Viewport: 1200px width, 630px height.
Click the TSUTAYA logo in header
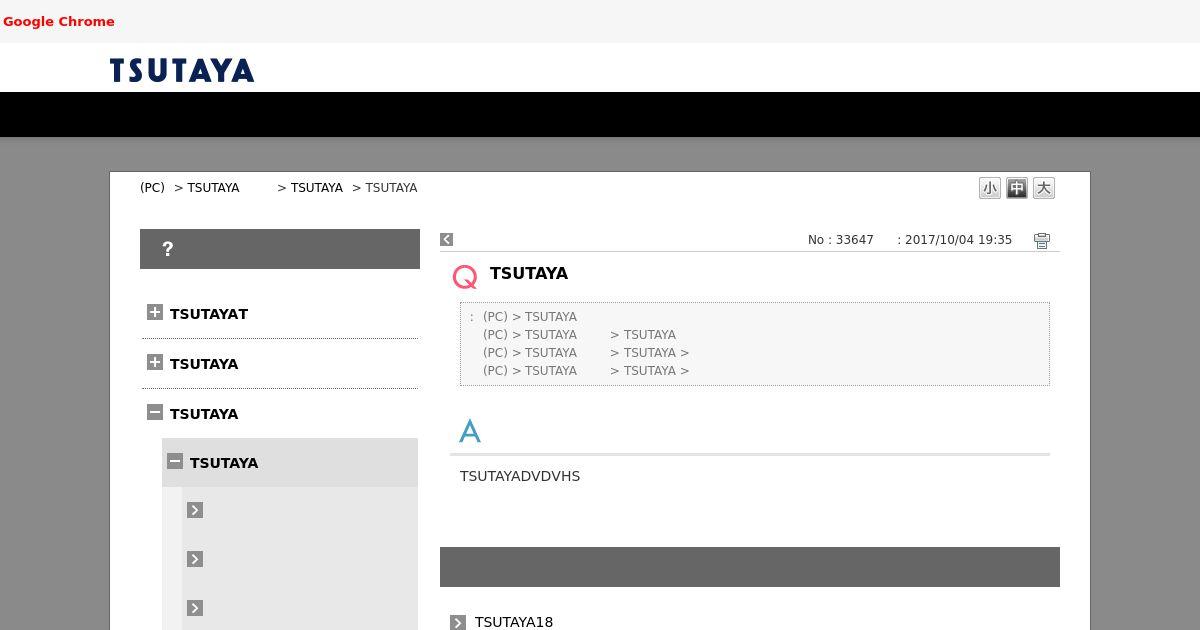[x=182, y=70]
